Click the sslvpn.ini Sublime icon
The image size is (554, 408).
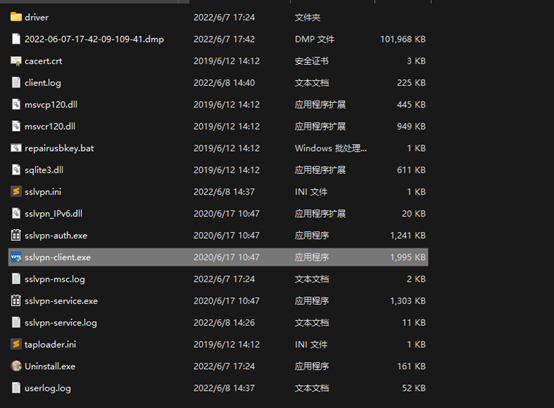[16, 191]
